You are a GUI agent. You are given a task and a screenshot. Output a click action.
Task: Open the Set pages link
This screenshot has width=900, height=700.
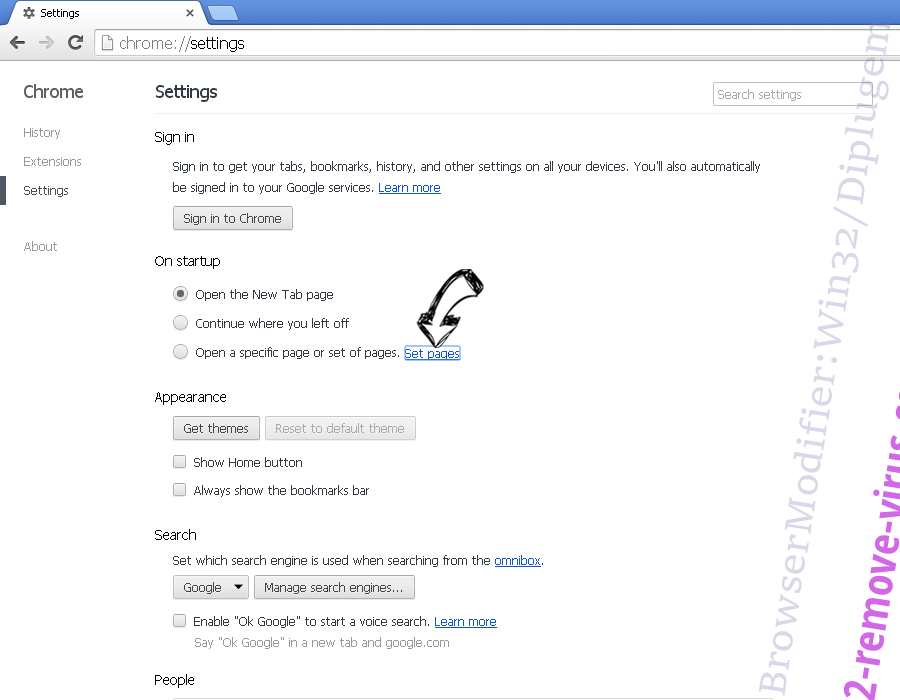pos(432,353)
